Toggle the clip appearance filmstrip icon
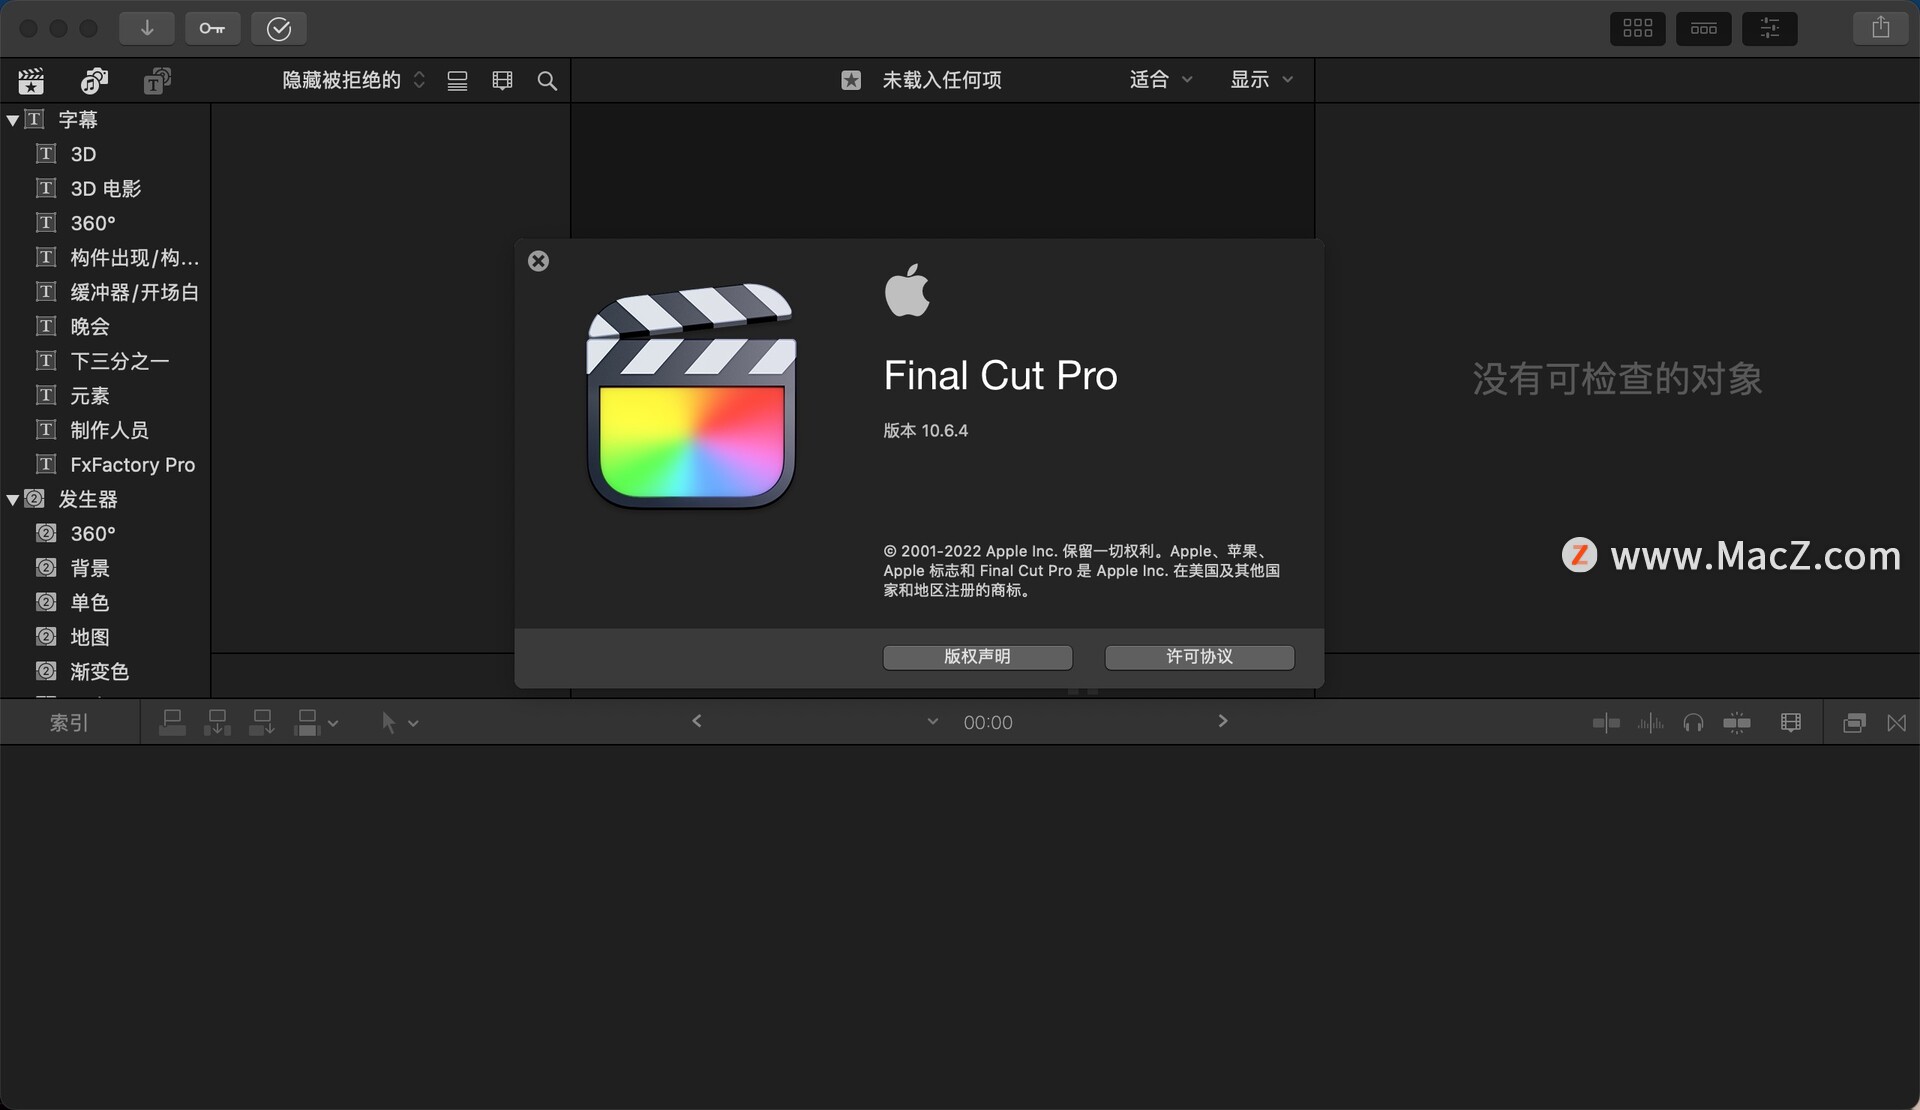The width and height of the screenshot is (1920, 1110). [x=502, y=81]
